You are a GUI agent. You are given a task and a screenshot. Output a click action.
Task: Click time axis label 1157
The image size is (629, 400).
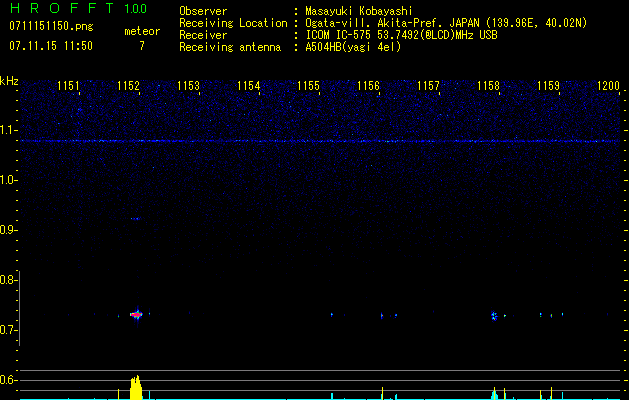coord(428,86)
